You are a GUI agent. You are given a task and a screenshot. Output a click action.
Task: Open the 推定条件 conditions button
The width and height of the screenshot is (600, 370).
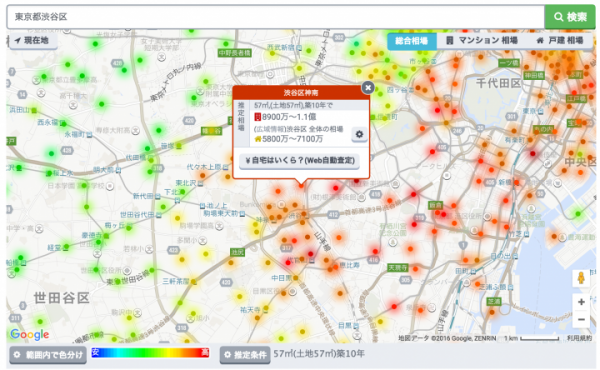[x=245, y=355]
